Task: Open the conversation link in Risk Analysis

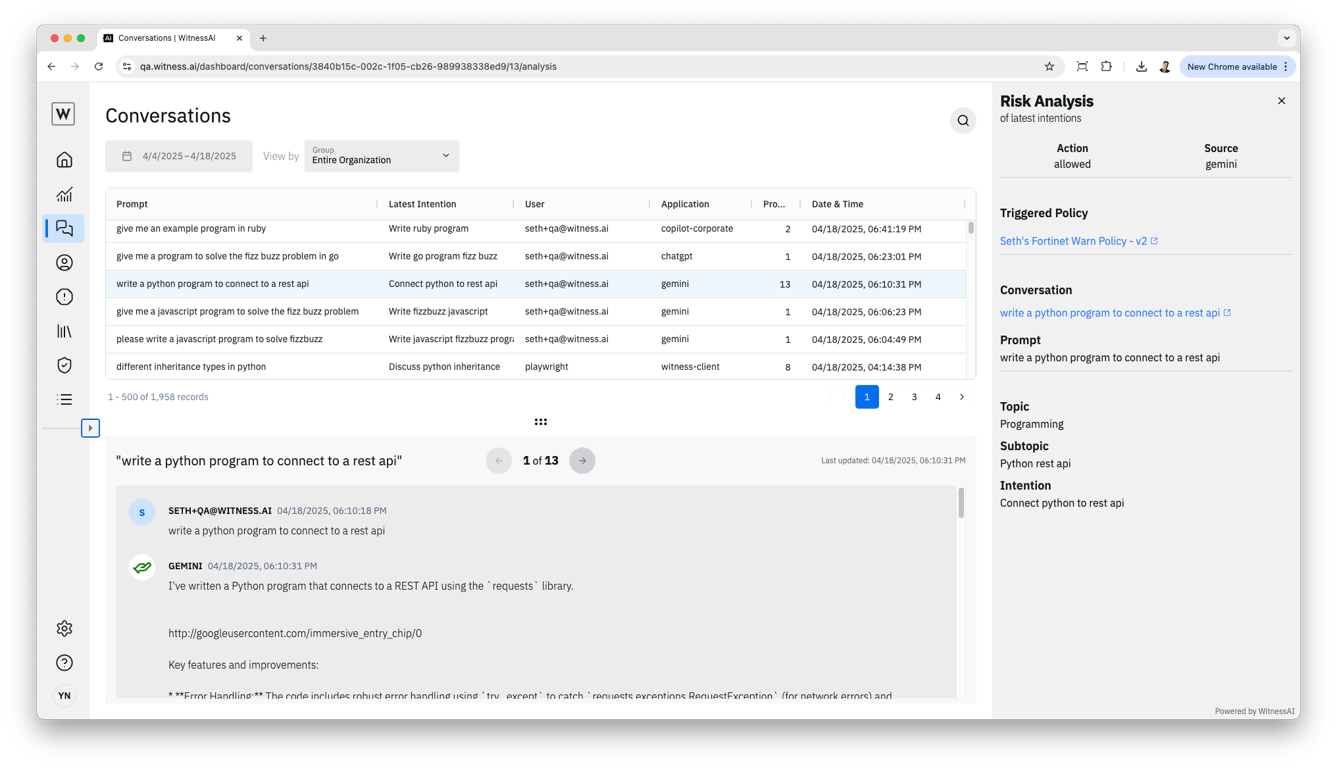Action: (1115, 313)
